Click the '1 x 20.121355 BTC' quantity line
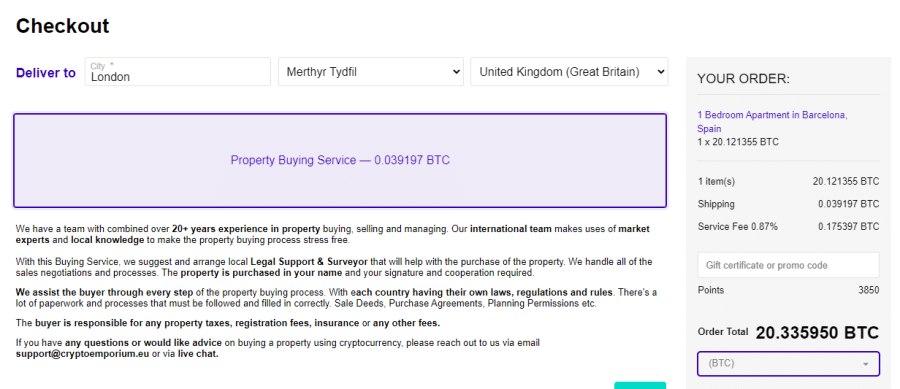900x389 pixels. tap(738, 142)
